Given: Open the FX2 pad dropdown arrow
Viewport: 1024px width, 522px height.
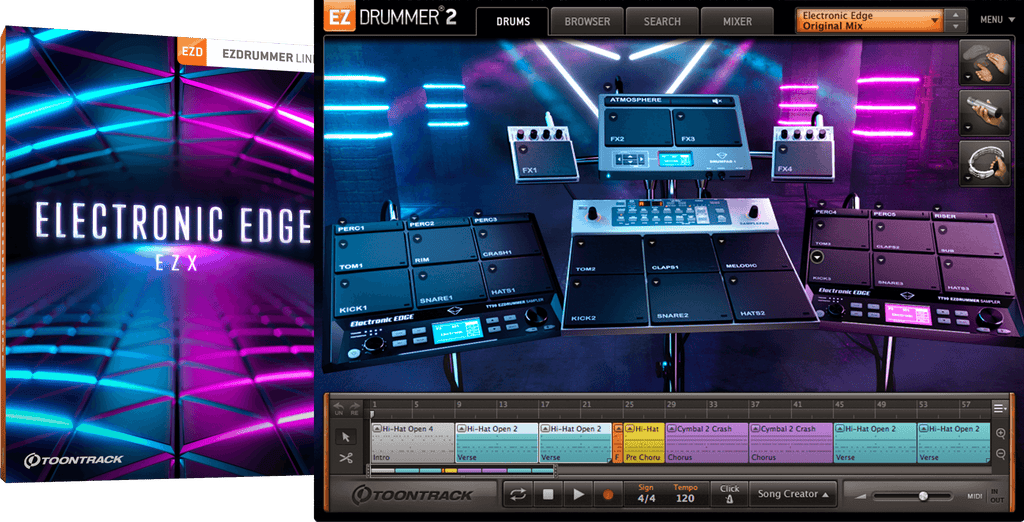Looking at the screenshot, I should coord(612,116).
